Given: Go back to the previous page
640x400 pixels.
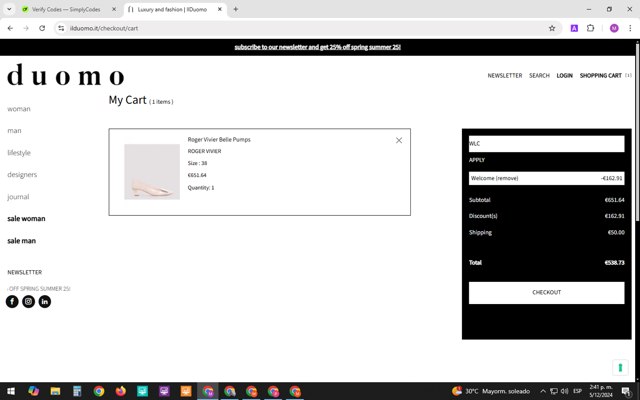Looking at the screenshot, I should tap(10, 28).
